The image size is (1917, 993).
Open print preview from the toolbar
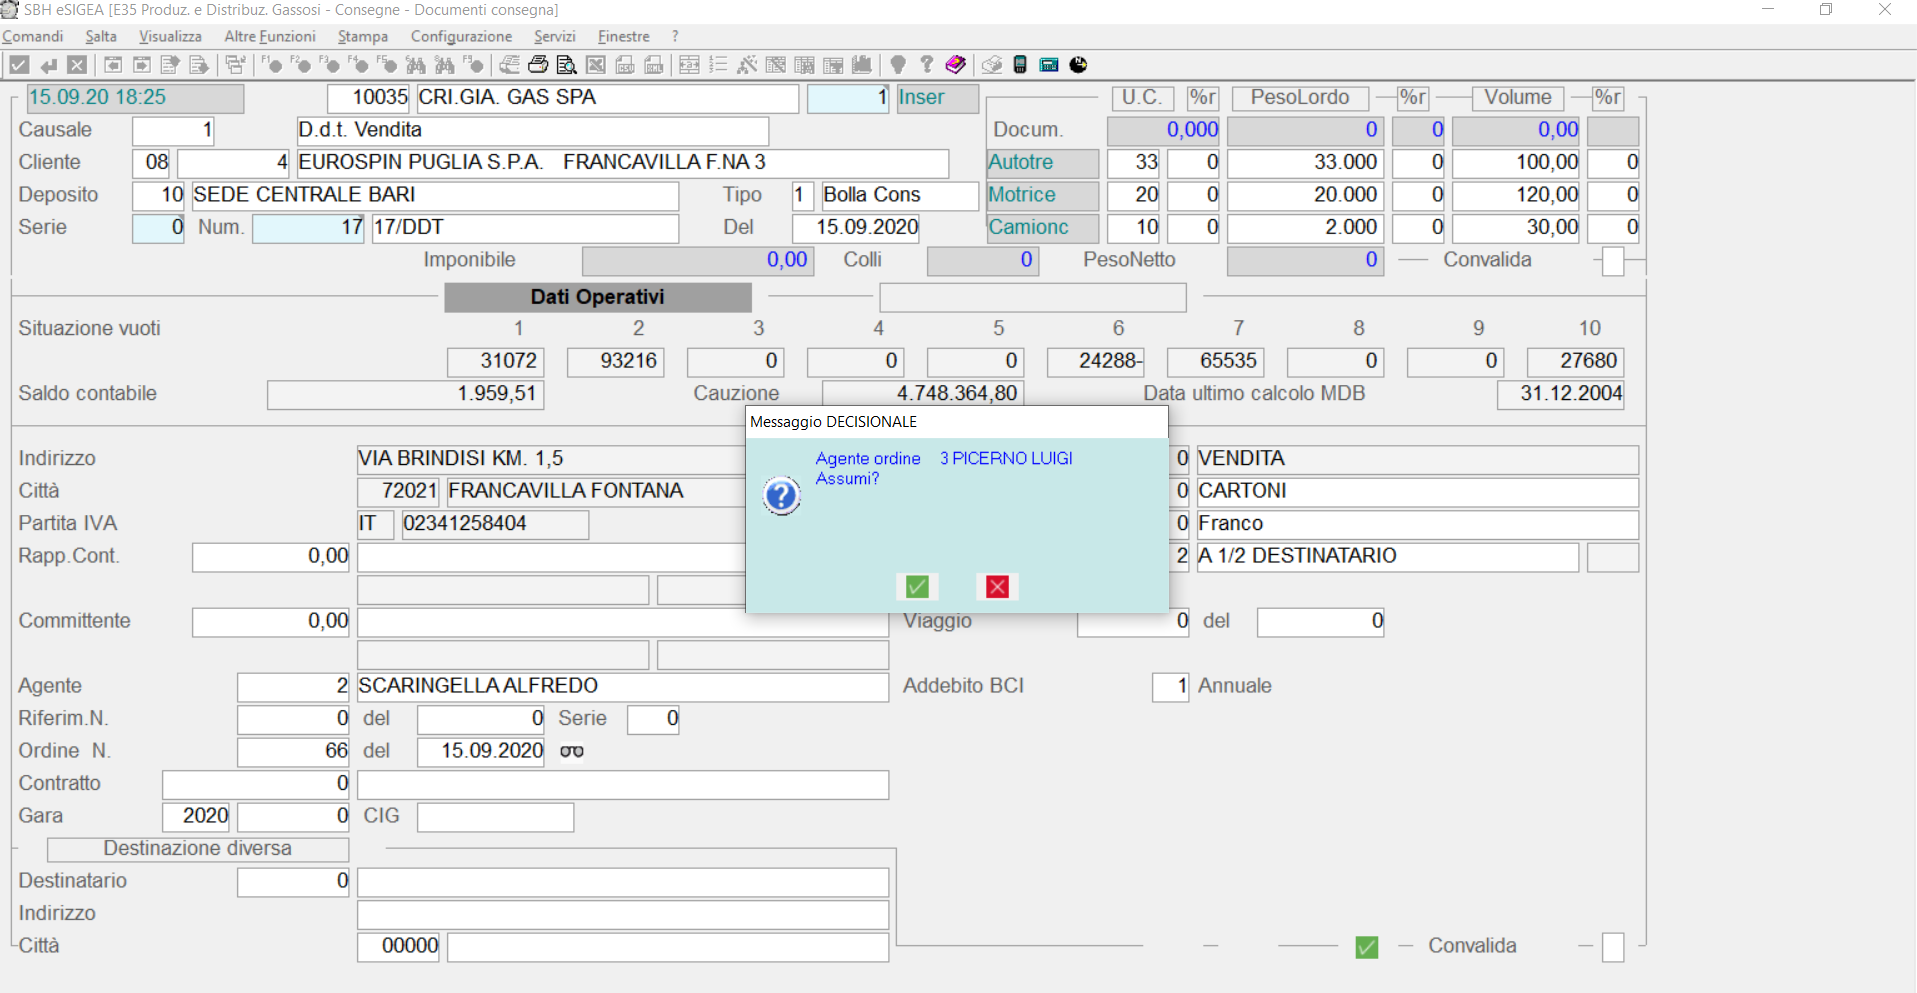click(x=566, y=65)
